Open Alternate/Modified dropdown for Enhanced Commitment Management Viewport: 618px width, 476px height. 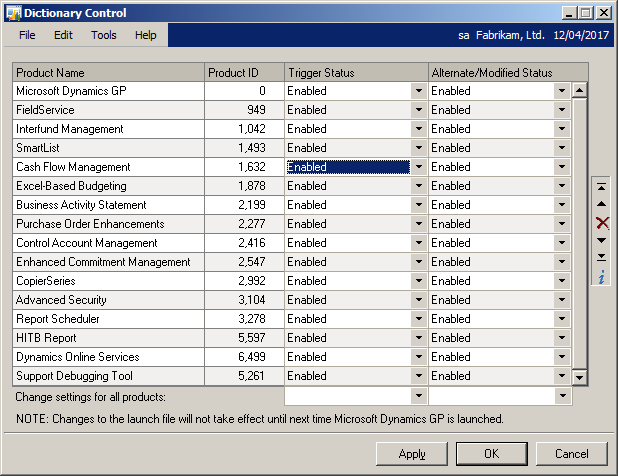point(562,262)
